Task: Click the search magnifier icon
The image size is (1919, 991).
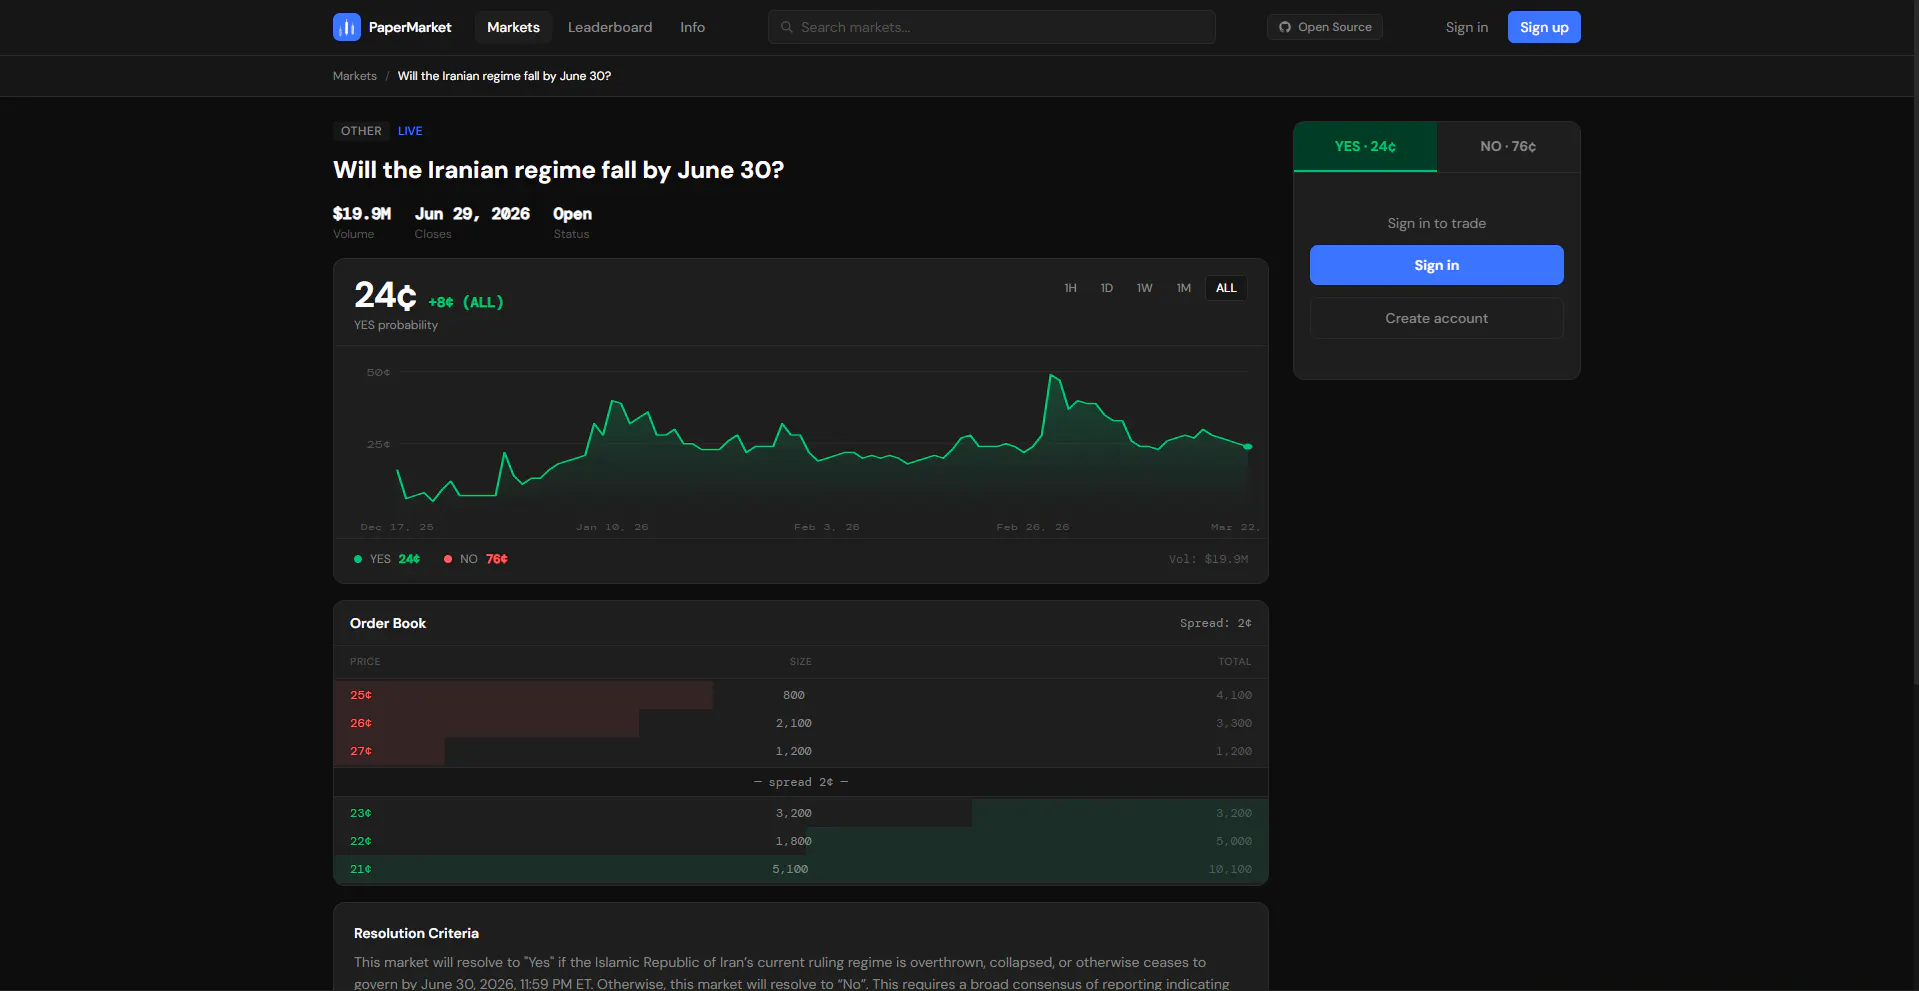Action: pyautogui.click(x=787, y=27)
